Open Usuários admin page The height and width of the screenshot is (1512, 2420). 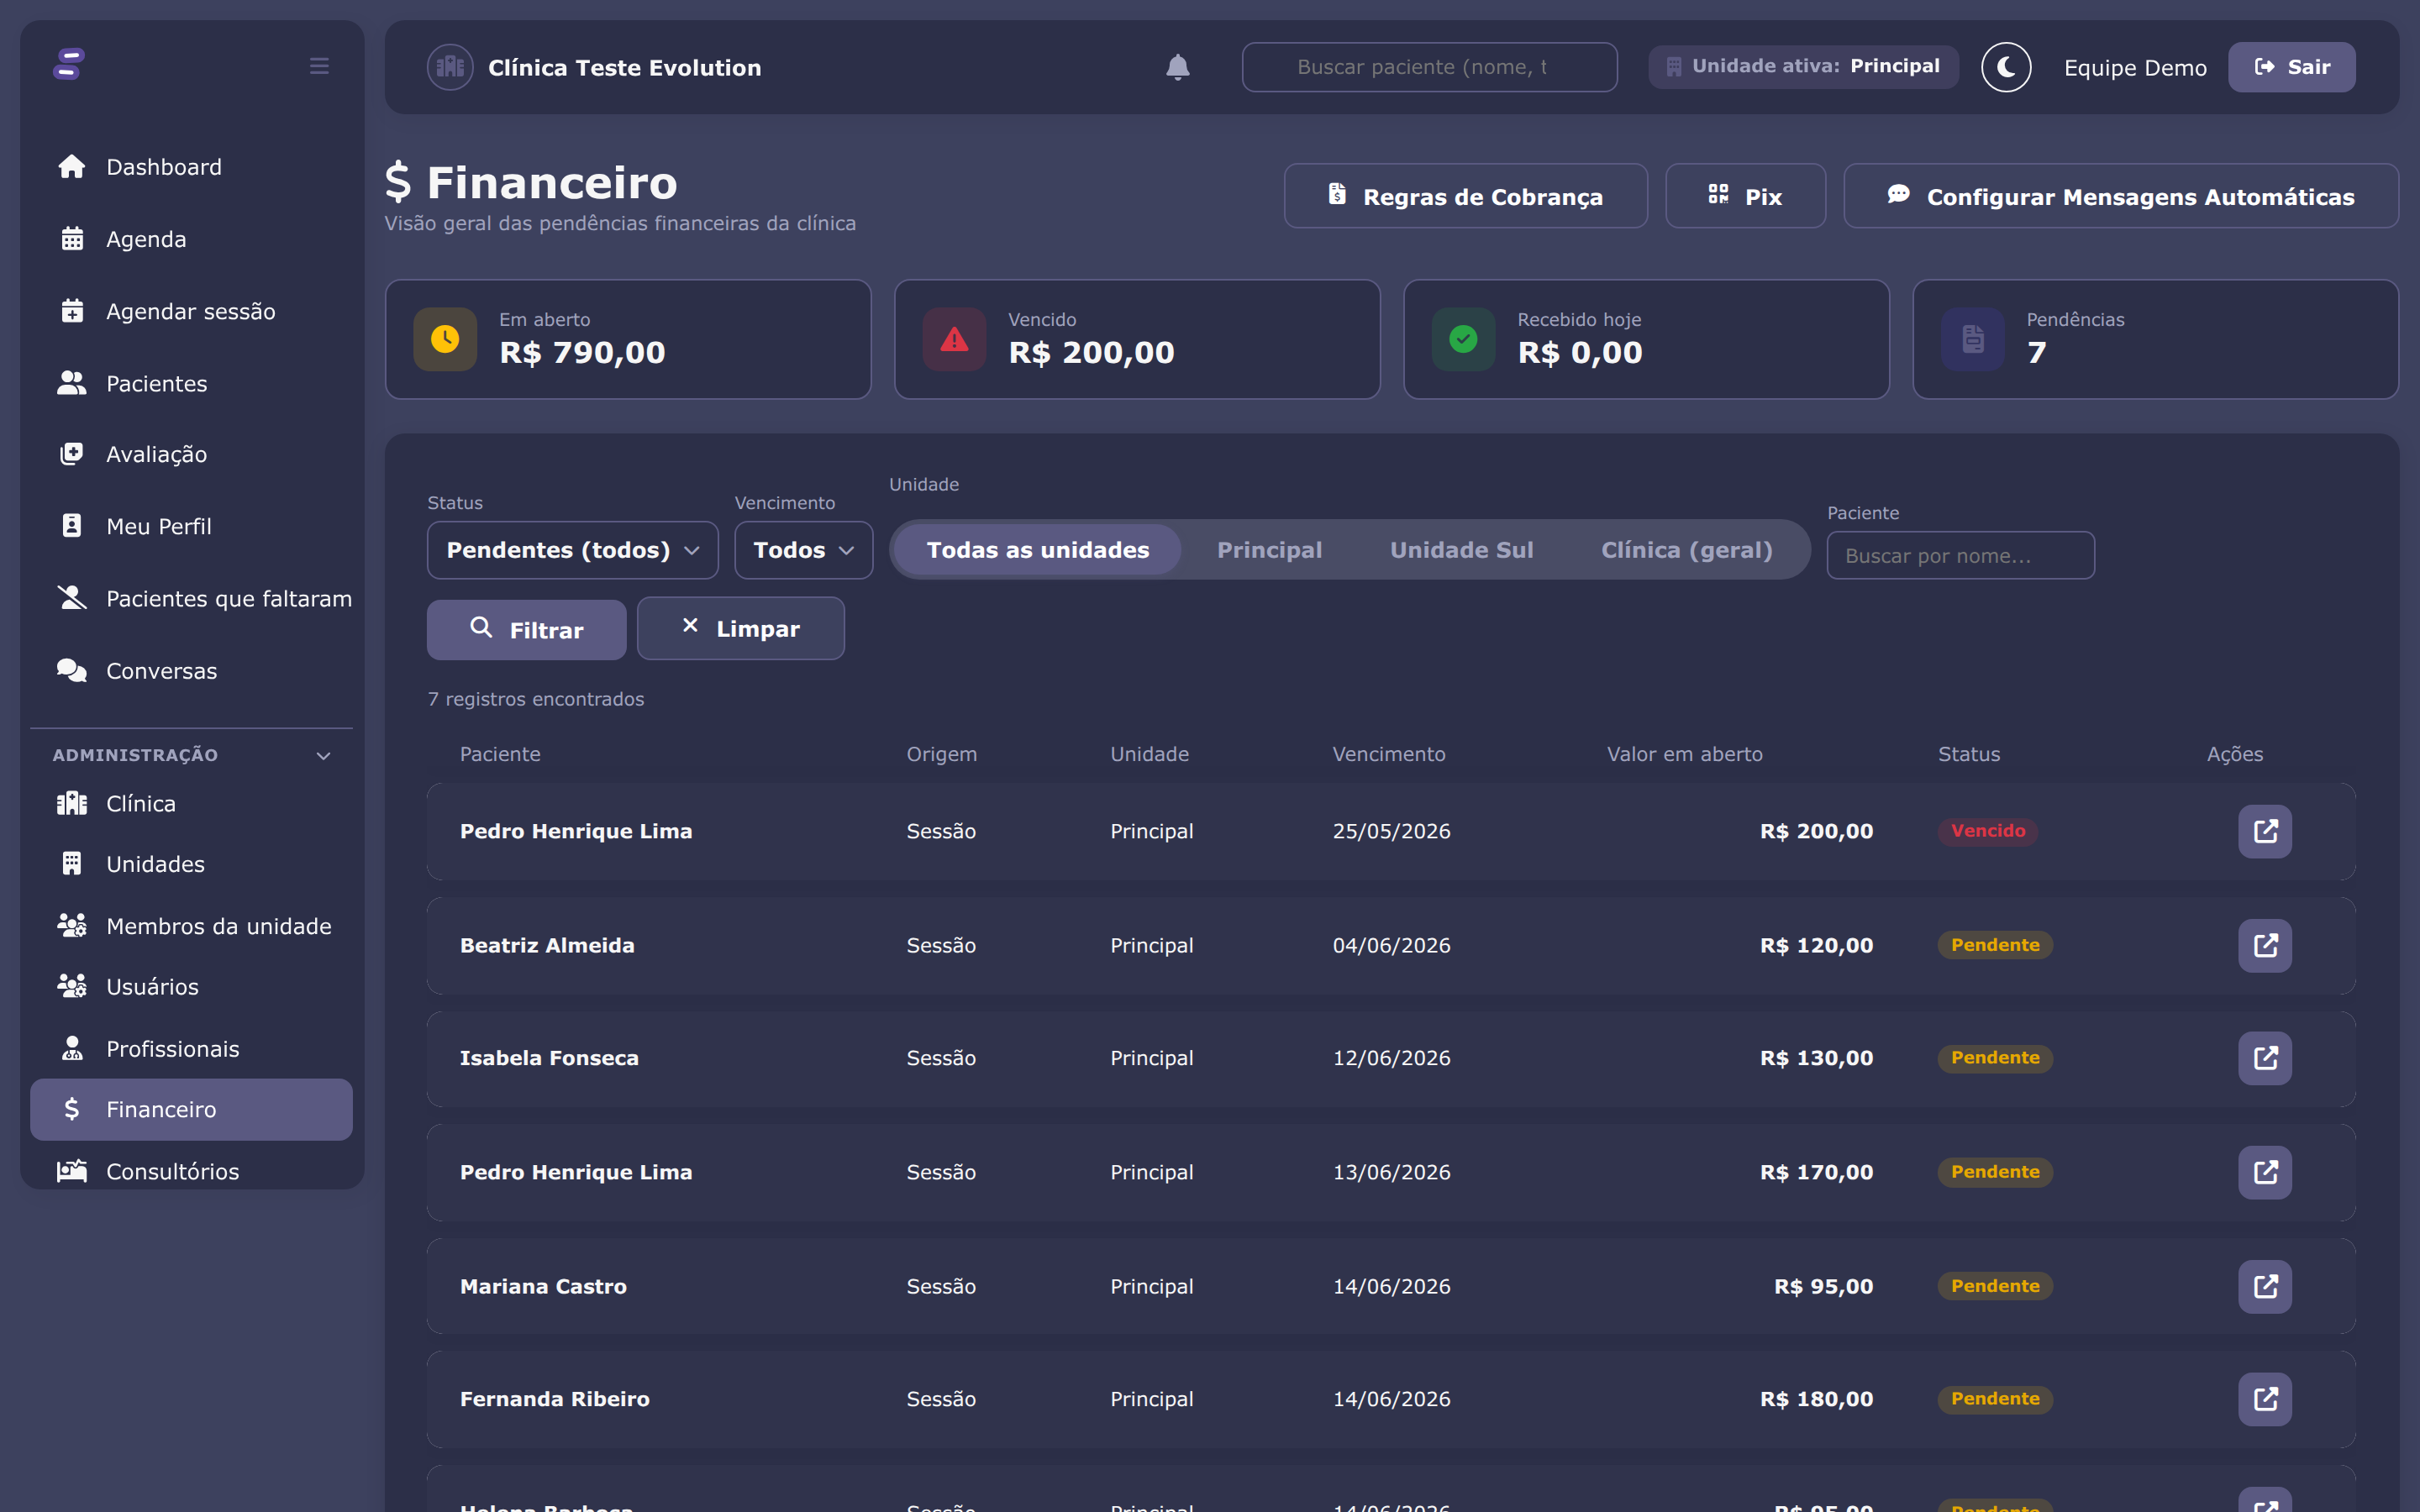tap(191, 986)
